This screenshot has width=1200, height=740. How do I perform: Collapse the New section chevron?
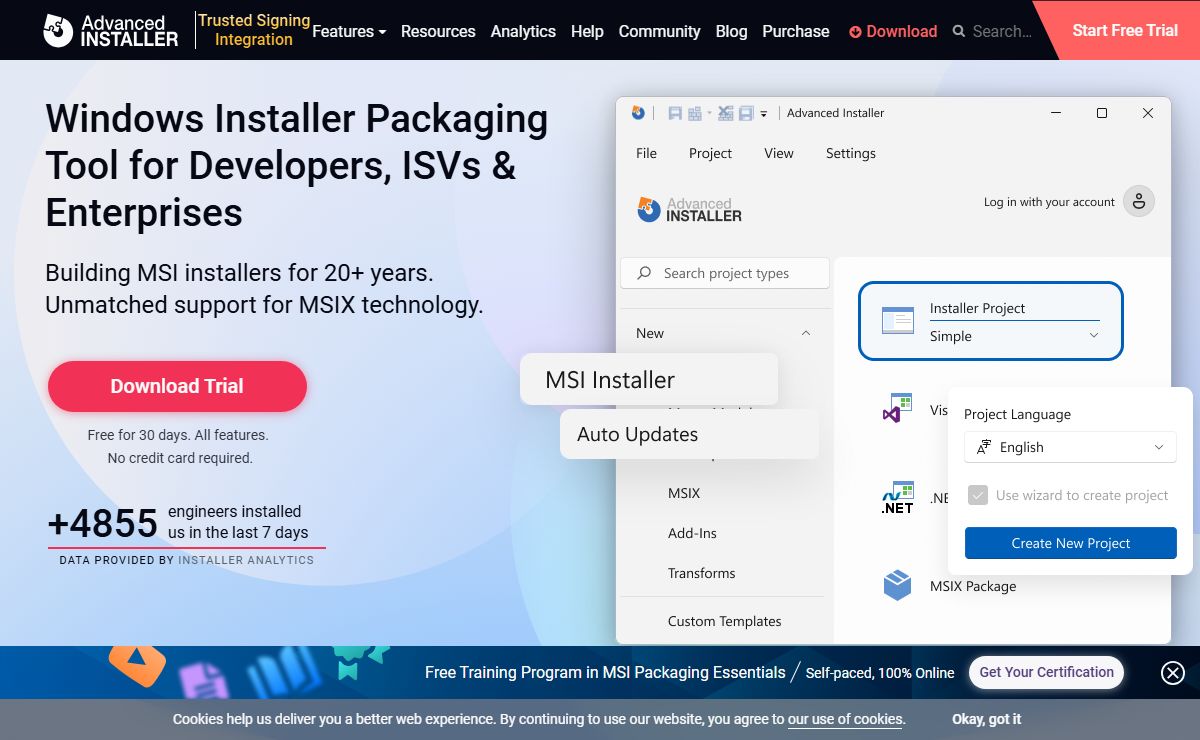pos(806,333)
